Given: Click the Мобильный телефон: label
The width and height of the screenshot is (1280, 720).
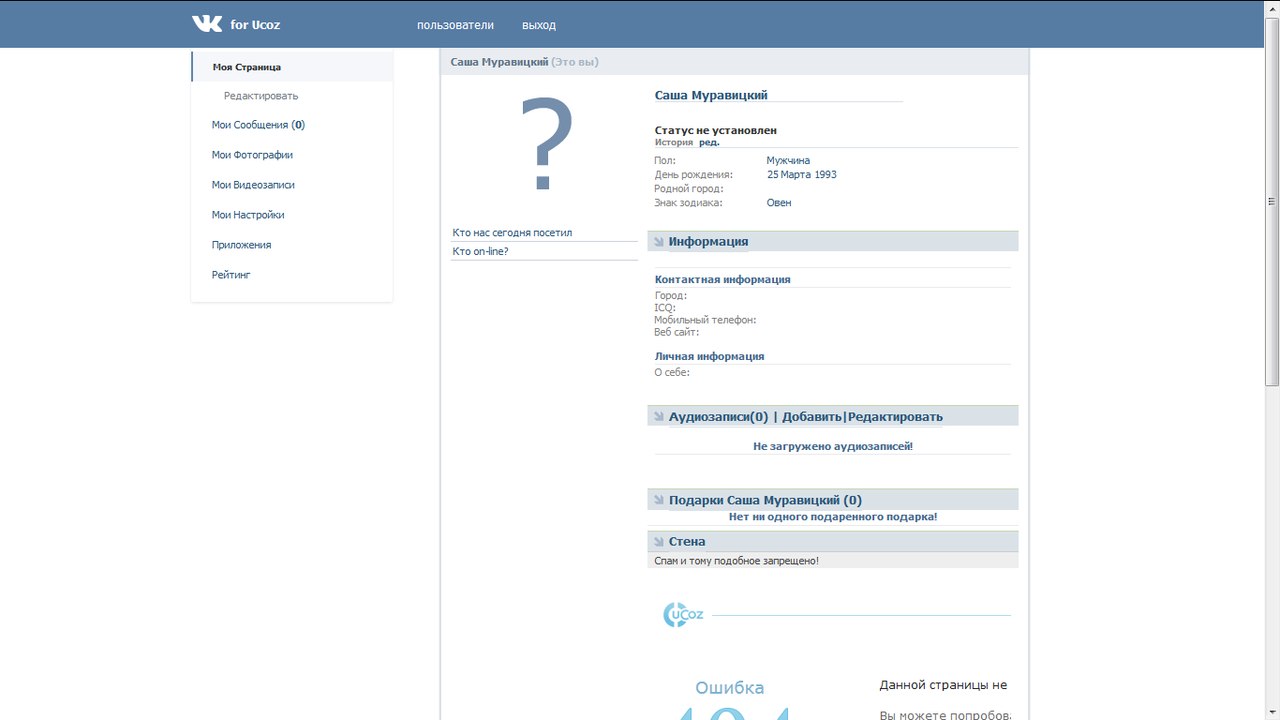Looking at the screenshot, I should click(705, 320).
